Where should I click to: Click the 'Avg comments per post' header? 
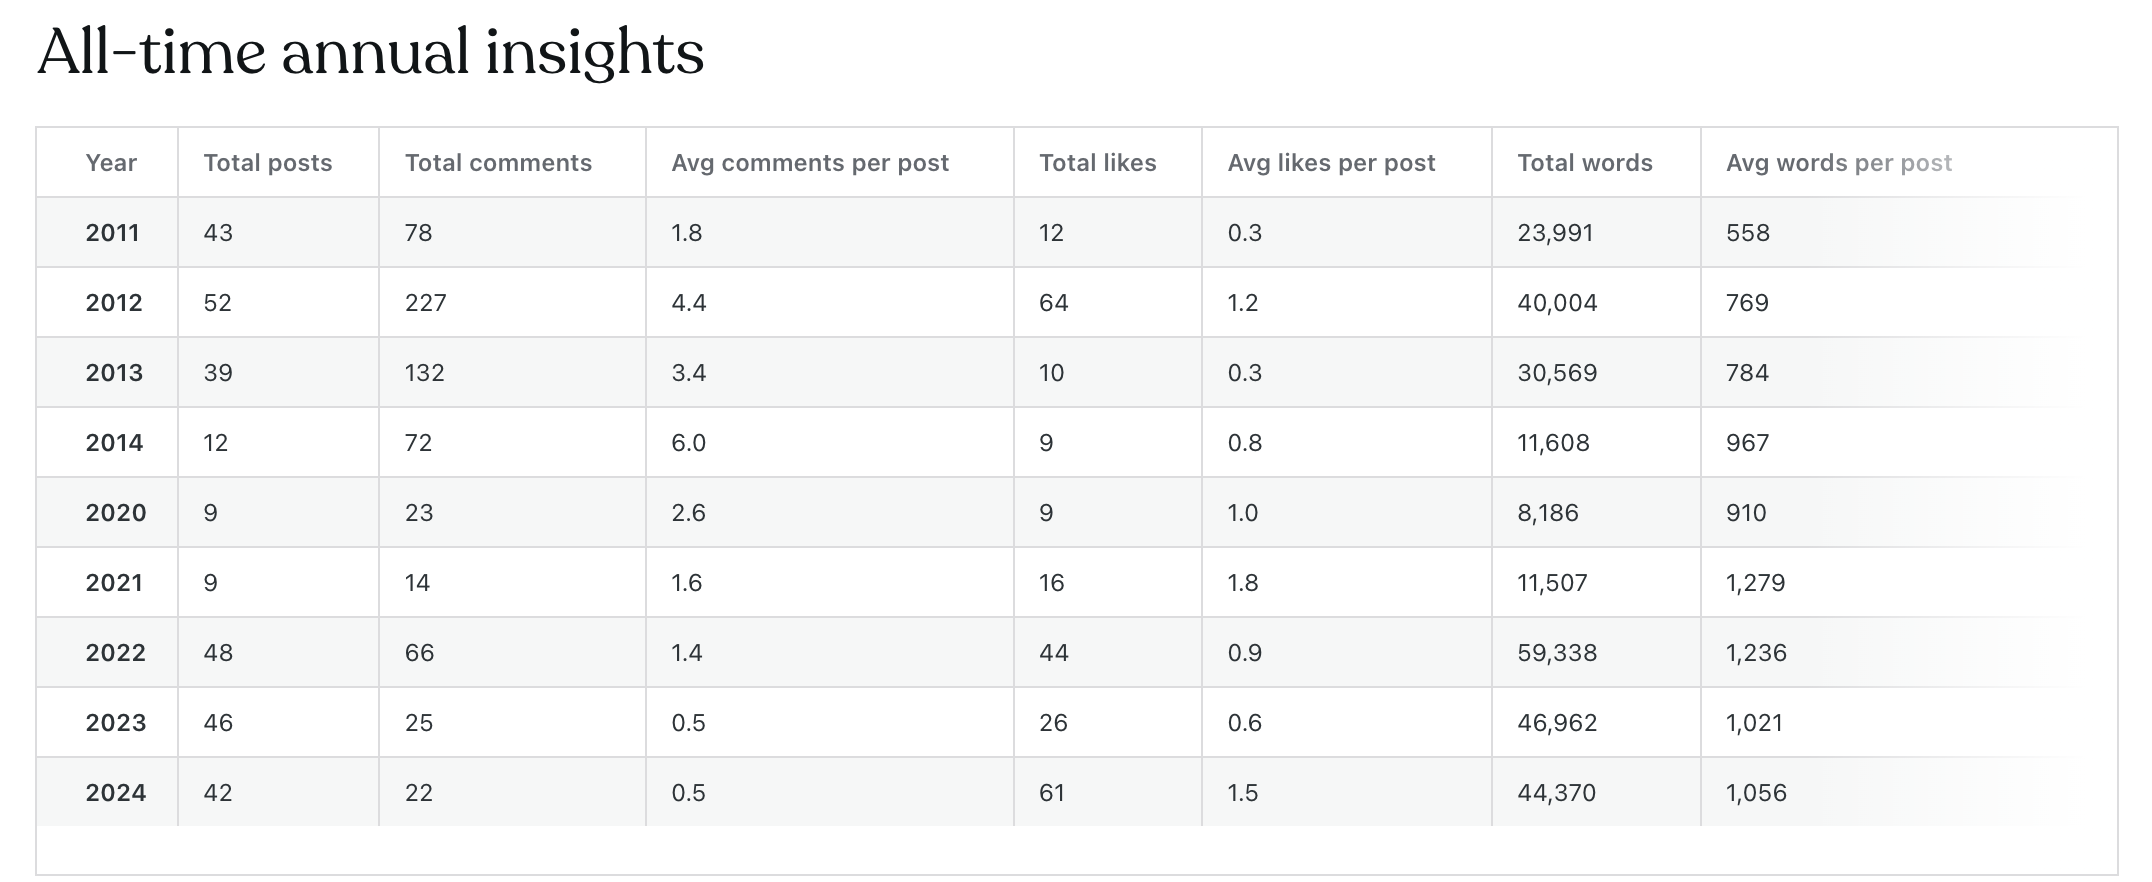[x=810, y=163]
